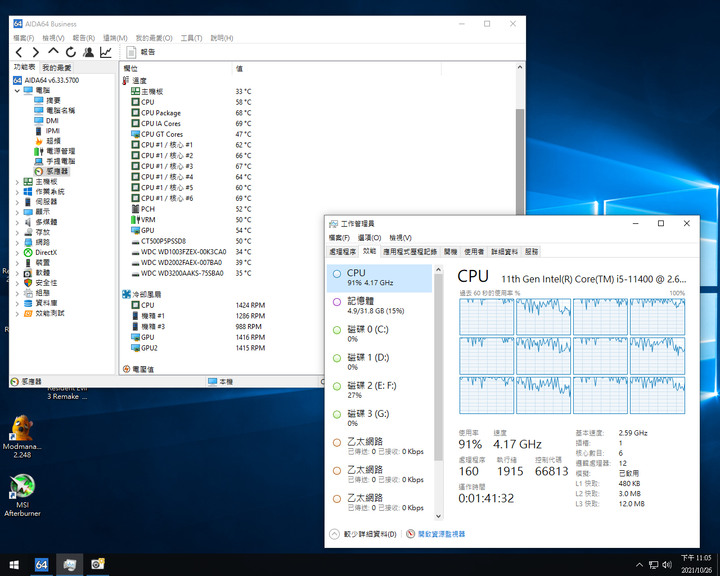Refresh the AIDA64 sensor page
720x576 pixels.
70,52
